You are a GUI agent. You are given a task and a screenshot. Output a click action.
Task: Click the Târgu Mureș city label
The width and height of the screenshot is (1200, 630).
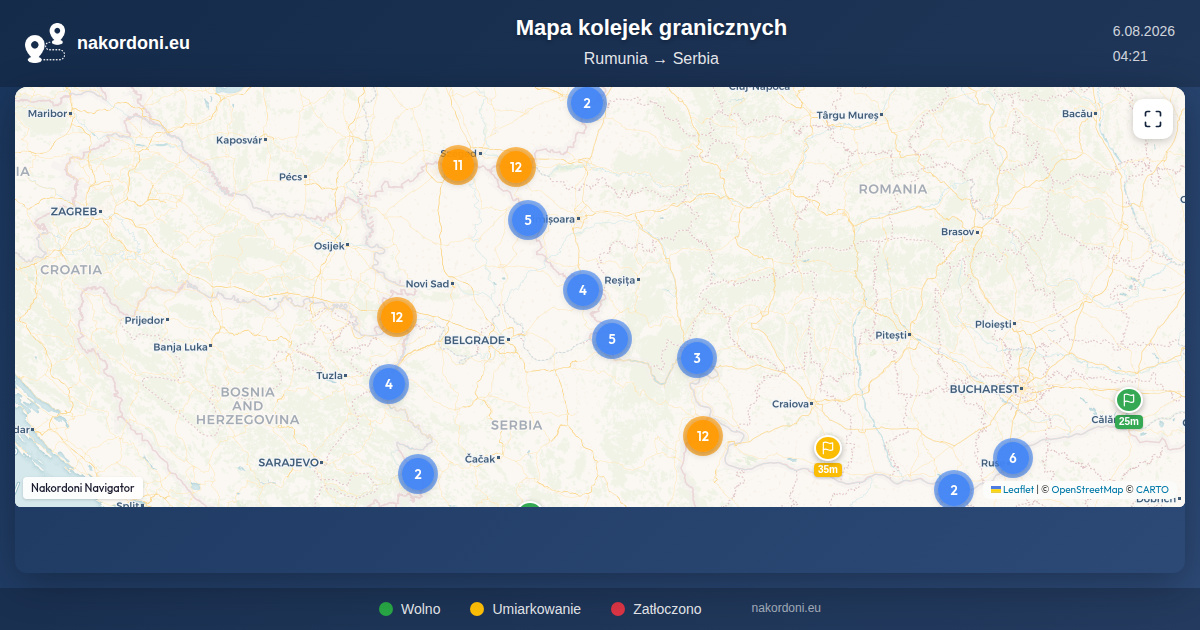point(847,115)
